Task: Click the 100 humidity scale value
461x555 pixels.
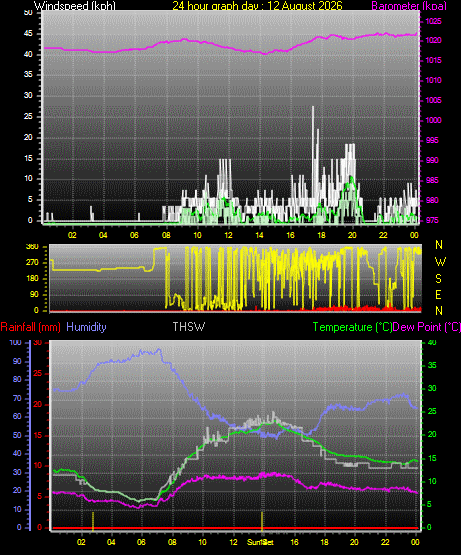Action: pyautogui.click(x=16, y=343)
